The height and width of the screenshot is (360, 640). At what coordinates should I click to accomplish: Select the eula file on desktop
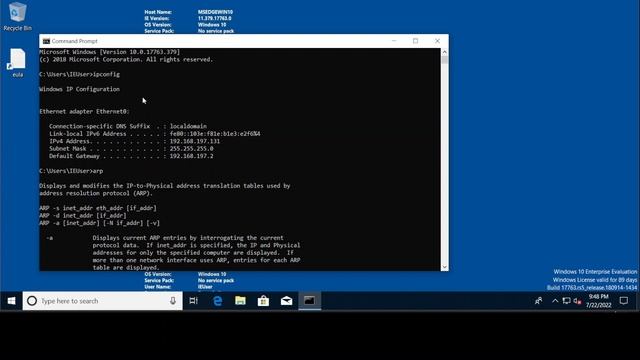[18, 62]
